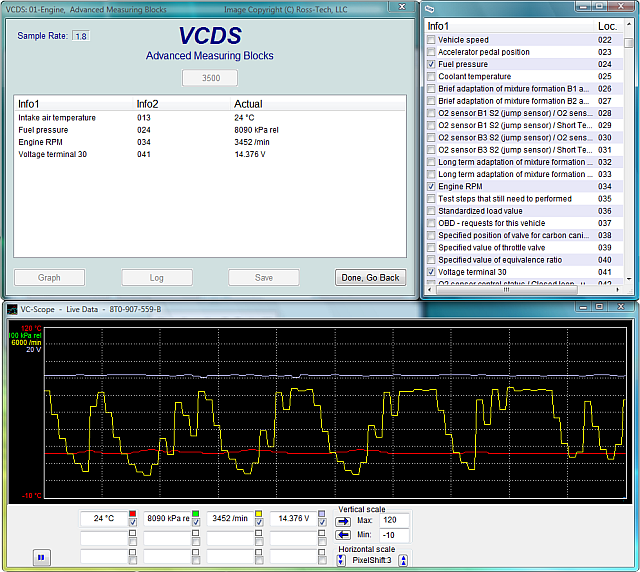Click the location 038 carbon canister row text

point(513,235)
